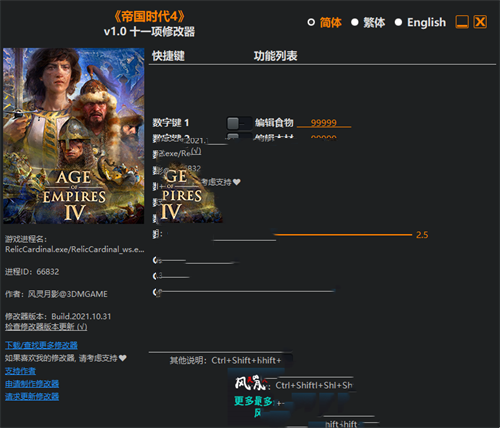Click the 修改器版本: Build.2021.10.31 text
The height and width of the screenshot is (428, 500).
[58, 316]
